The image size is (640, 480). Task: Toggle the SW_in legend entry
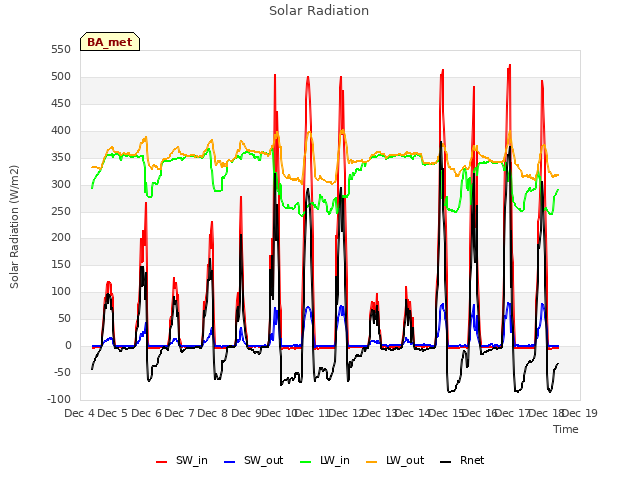[x=182, y=460]
